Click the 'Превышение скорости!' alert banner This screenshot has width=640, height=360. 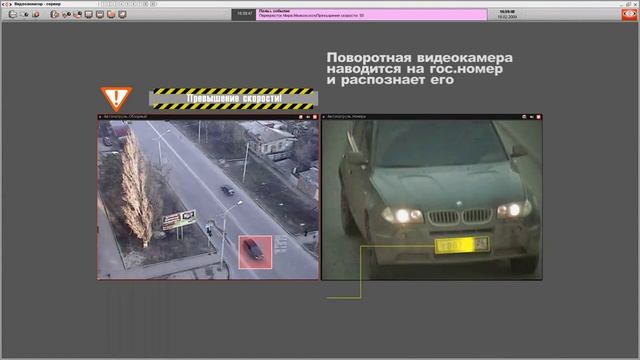pos(233,99)
